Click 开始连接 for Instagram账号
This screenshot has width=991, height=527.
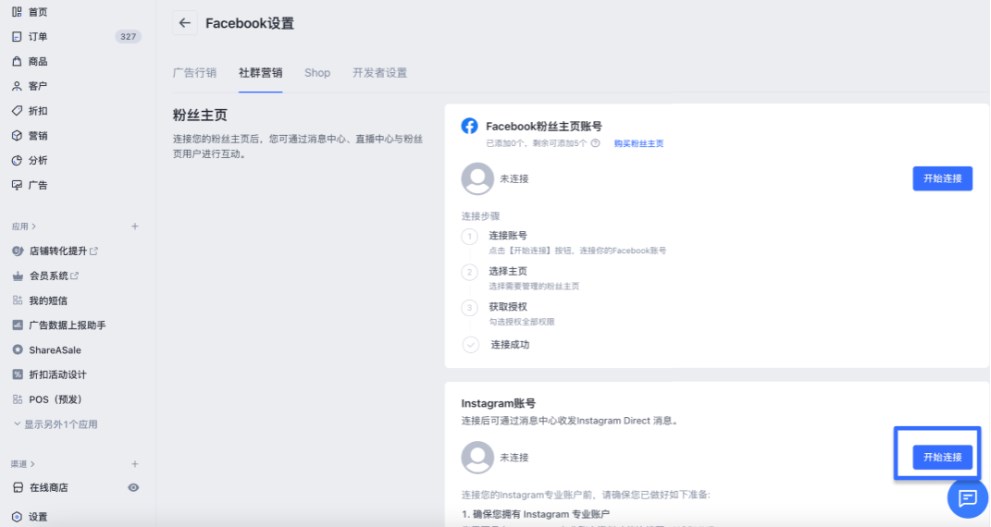(942, 457)
